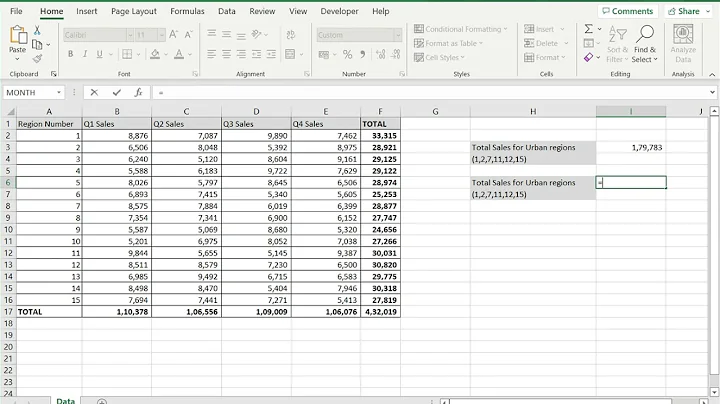Expand Cell Styles menu
720x404 pixels.
click(x=439, y=57)
